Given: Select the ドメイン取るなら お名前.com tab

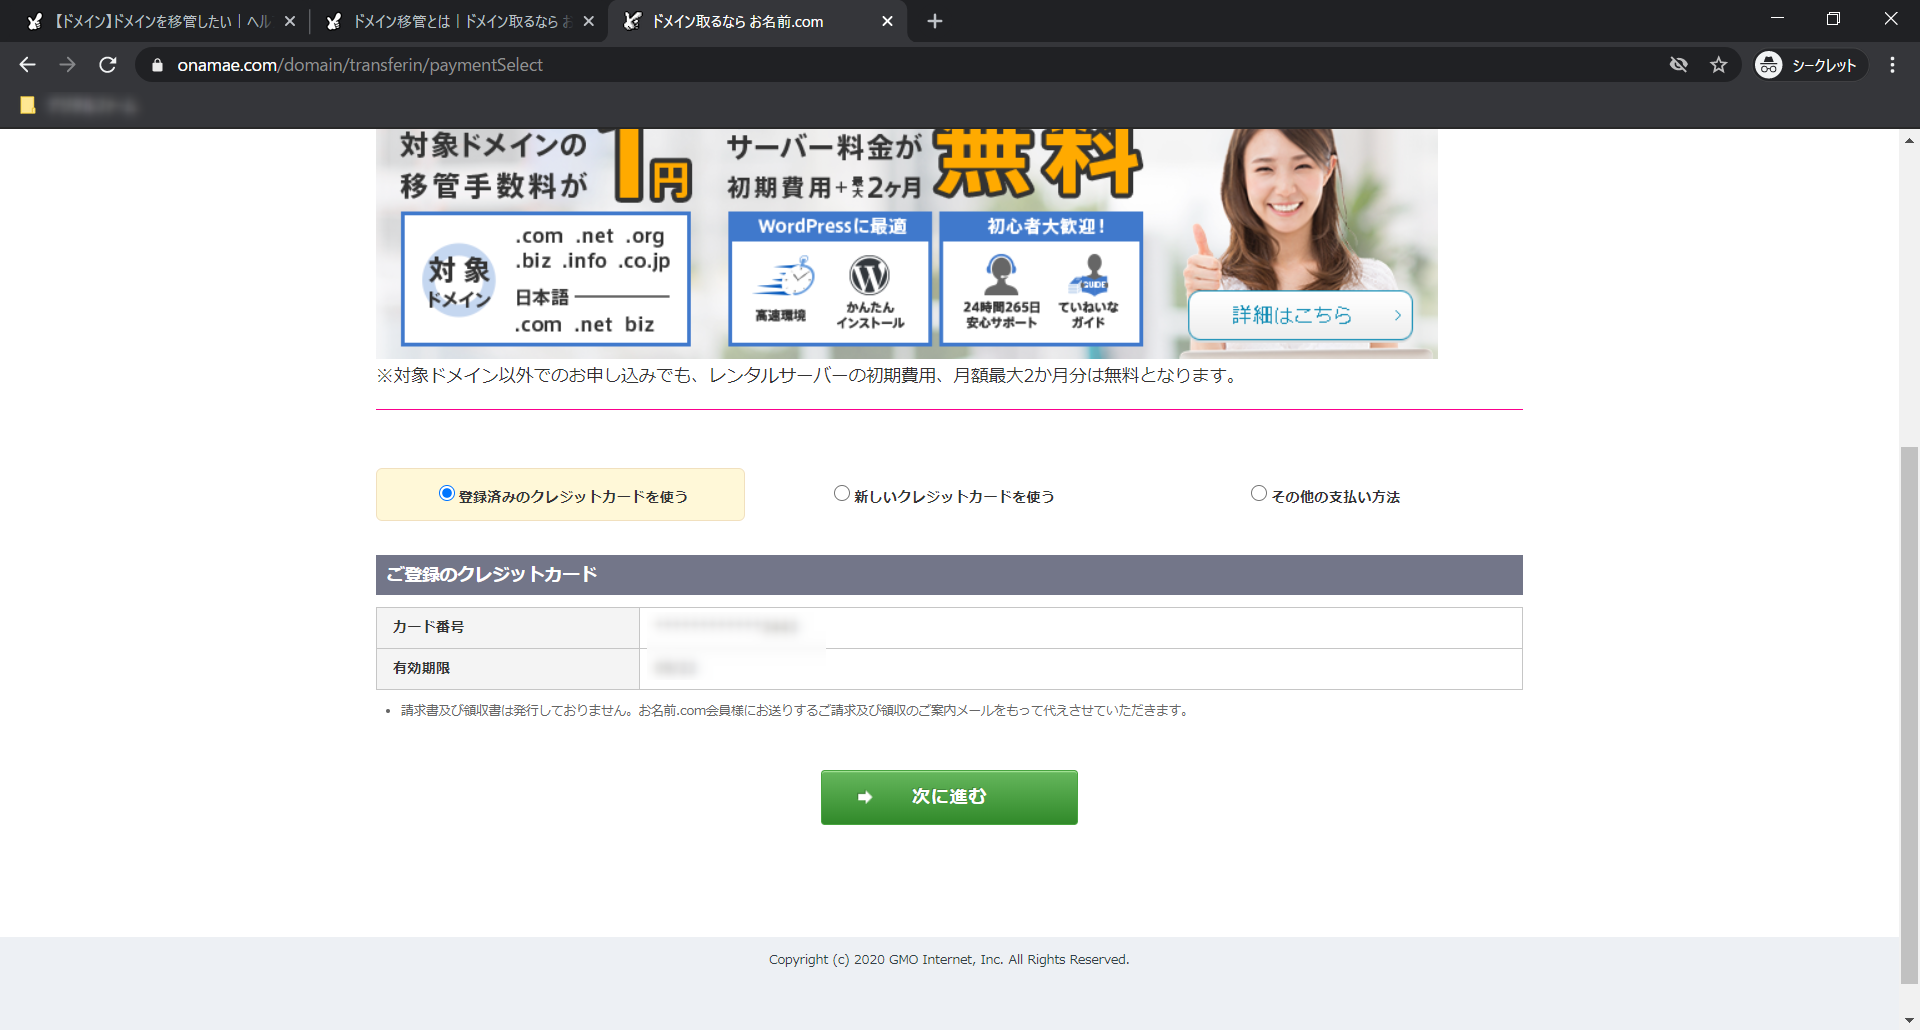Looking at the screenshot, I should 755,21.
